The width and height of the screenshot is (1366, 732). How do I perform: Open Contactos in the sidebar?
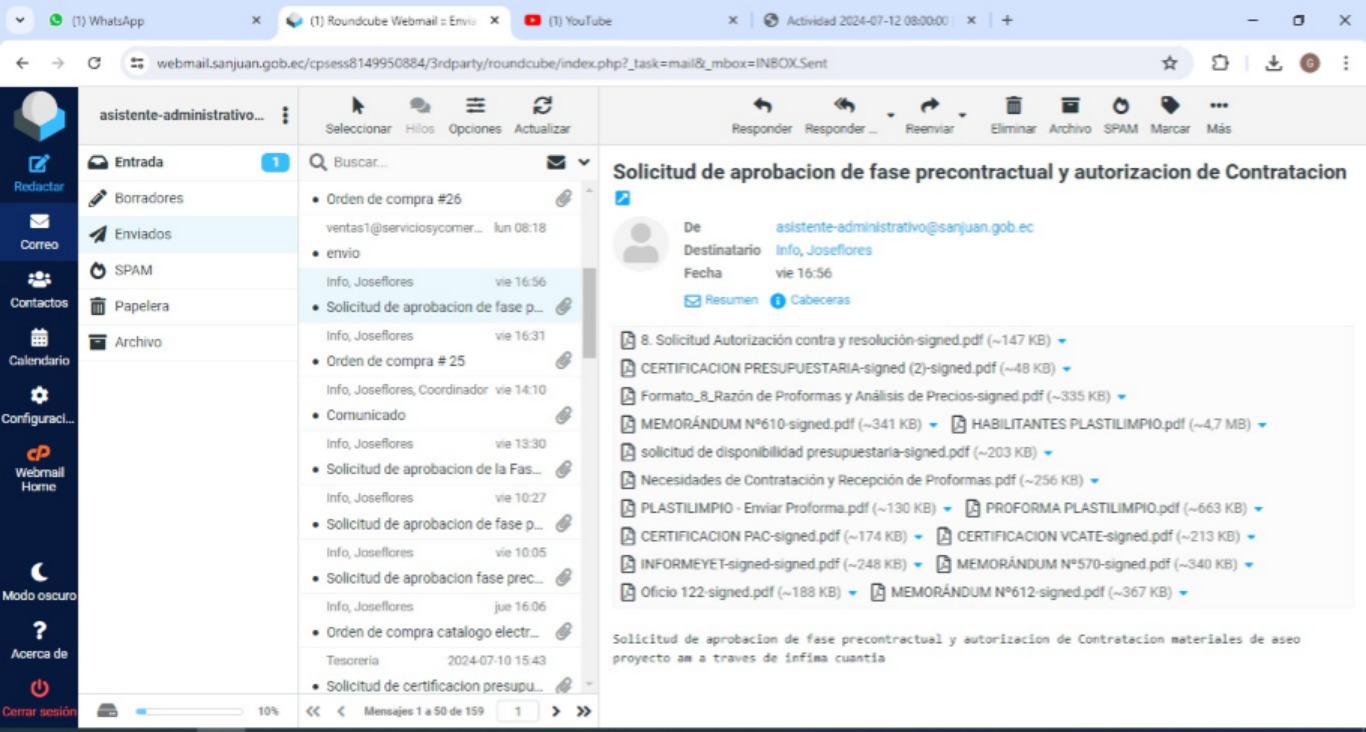(39, 281)
